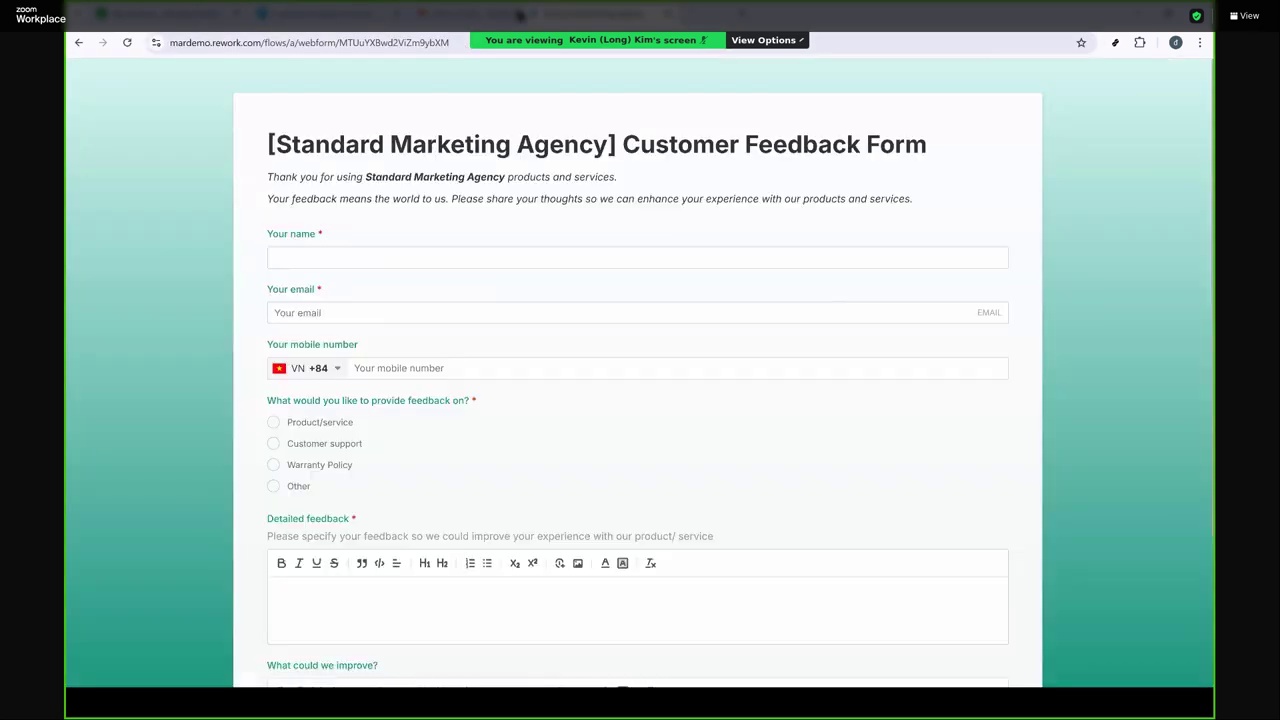Click into the Your mobile number field
The width and height of the screenshot is (1280, 720).
[677, 368]
